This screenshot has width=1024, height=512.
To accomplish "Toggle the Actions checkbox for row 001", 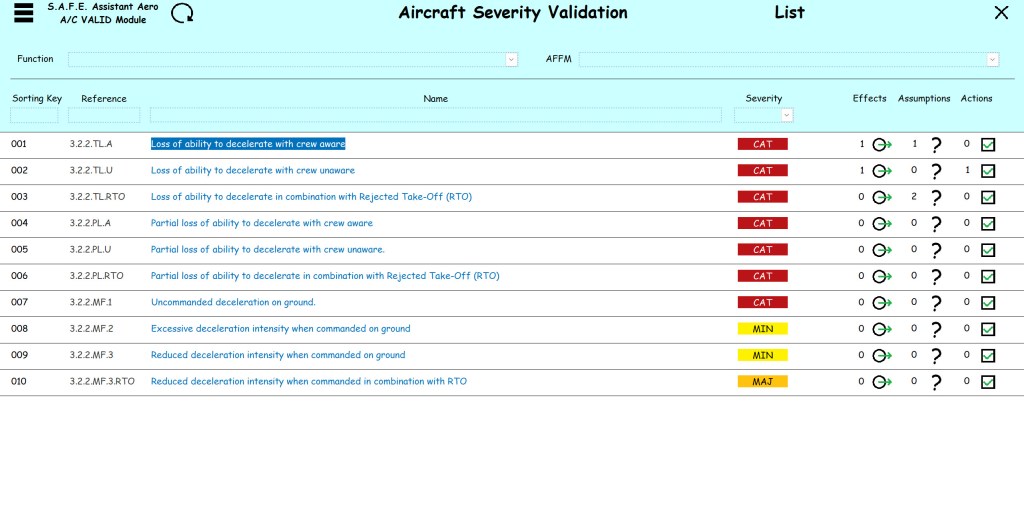I will point(988,144).
